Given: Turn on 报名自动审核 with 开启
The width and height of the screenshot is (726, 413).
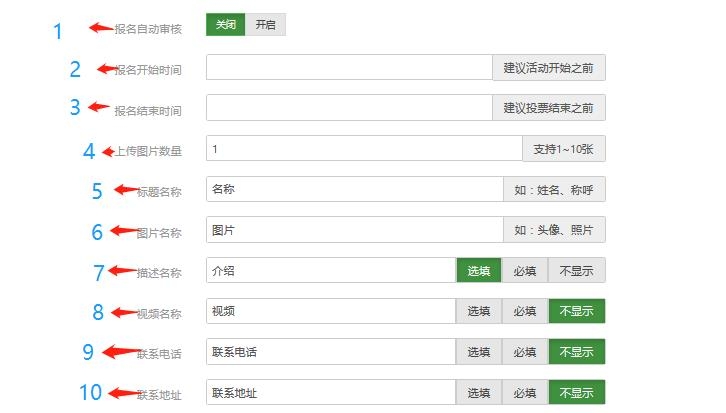Looking at the screenshot, I should (265, 25).
